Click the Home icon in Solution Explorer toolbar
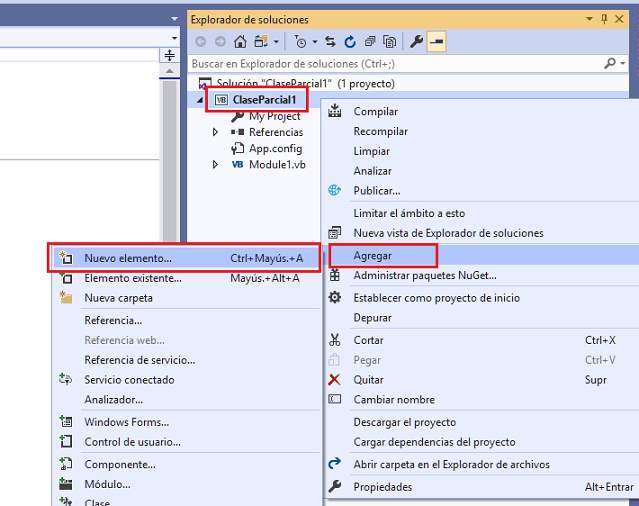Image resolution: width=639 pixels, height=506 pixels. (240, 42)
